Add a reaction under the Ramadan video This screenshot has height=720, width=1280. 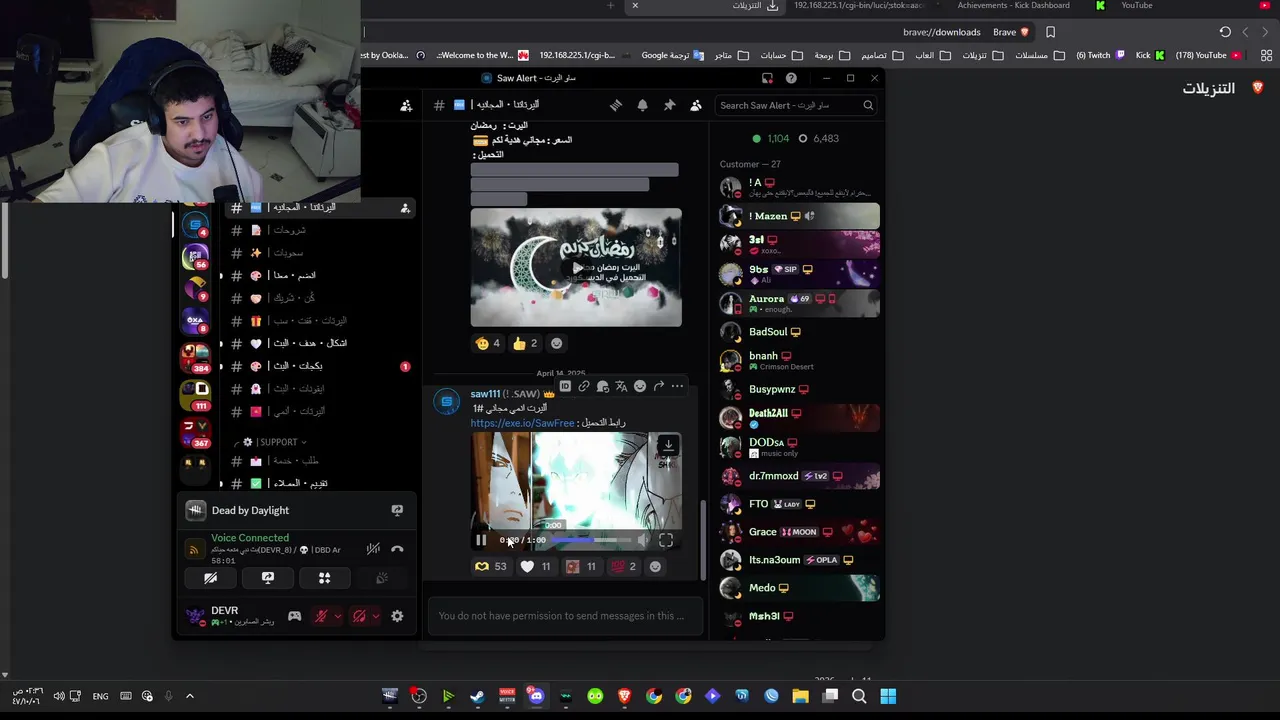[557, 343]
